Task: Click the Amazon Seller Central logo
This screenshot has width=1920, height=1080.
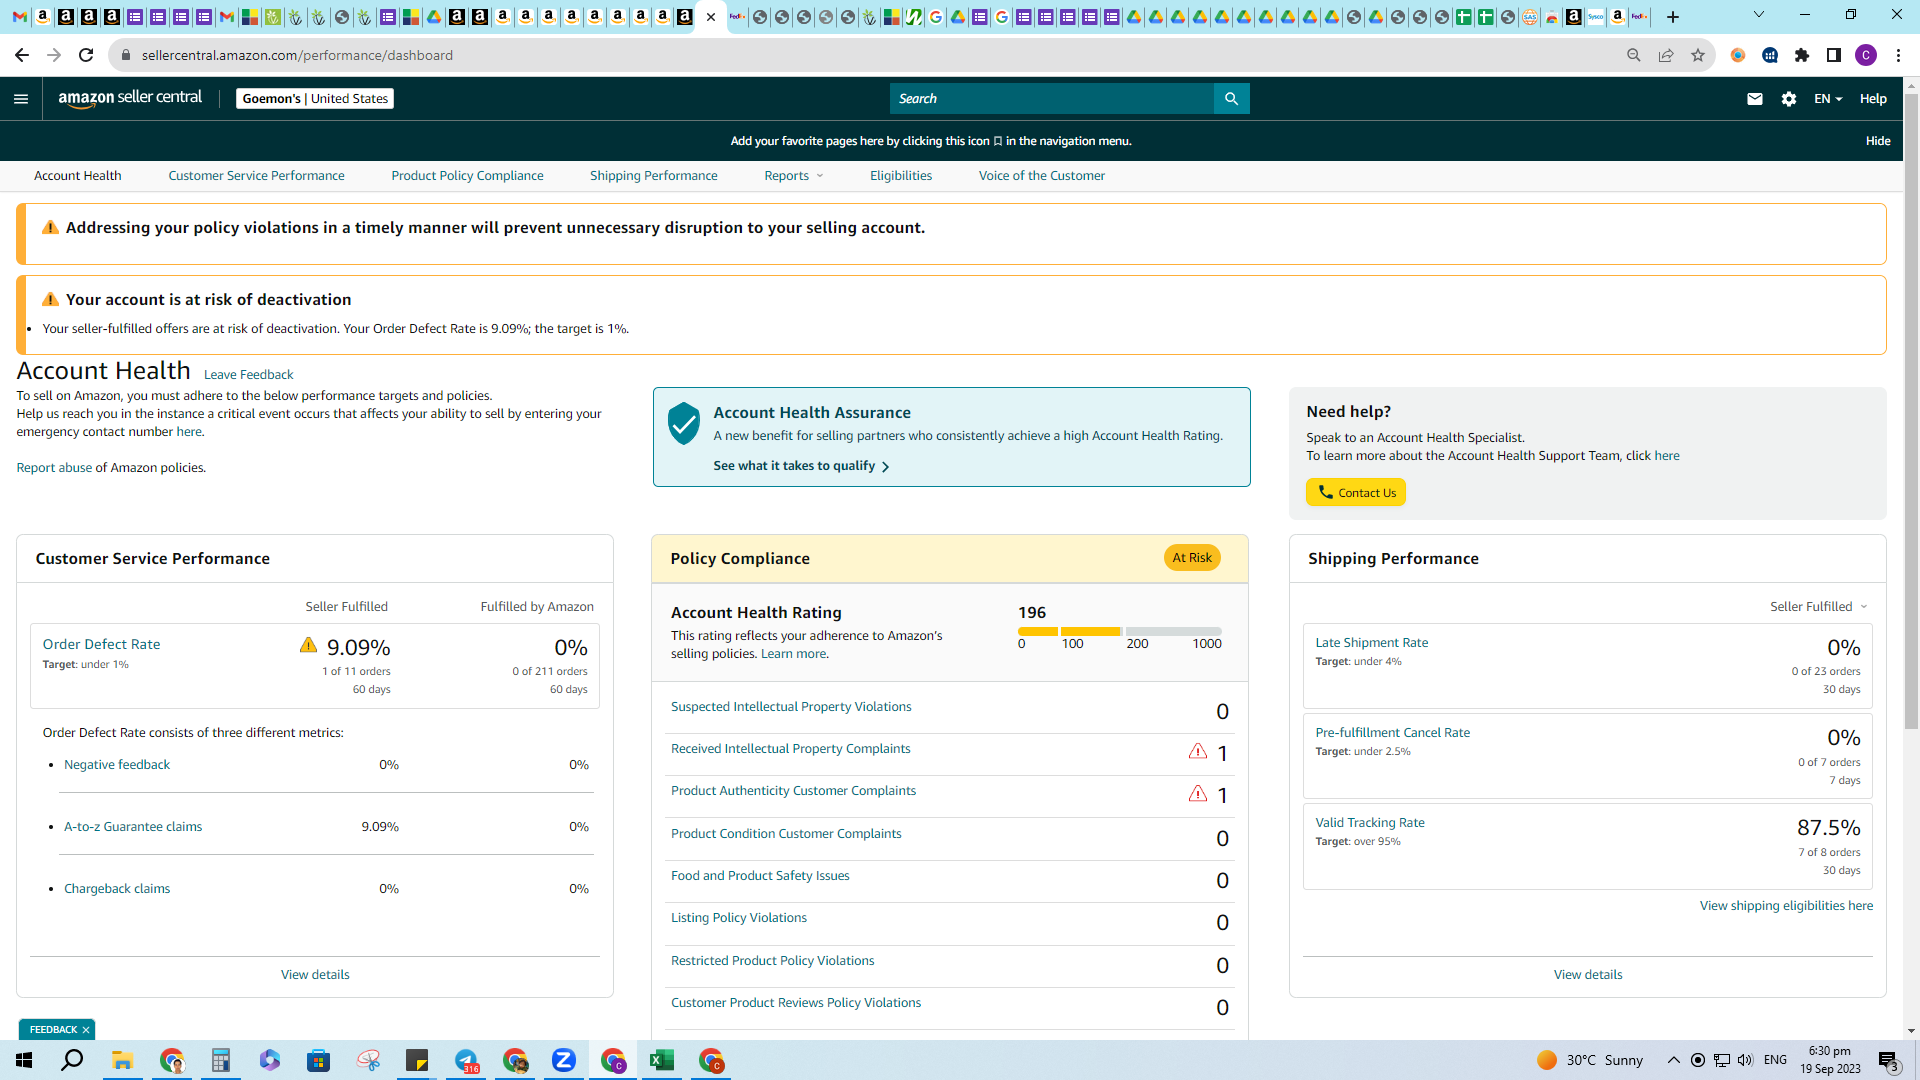Action: tap(130, 98)
